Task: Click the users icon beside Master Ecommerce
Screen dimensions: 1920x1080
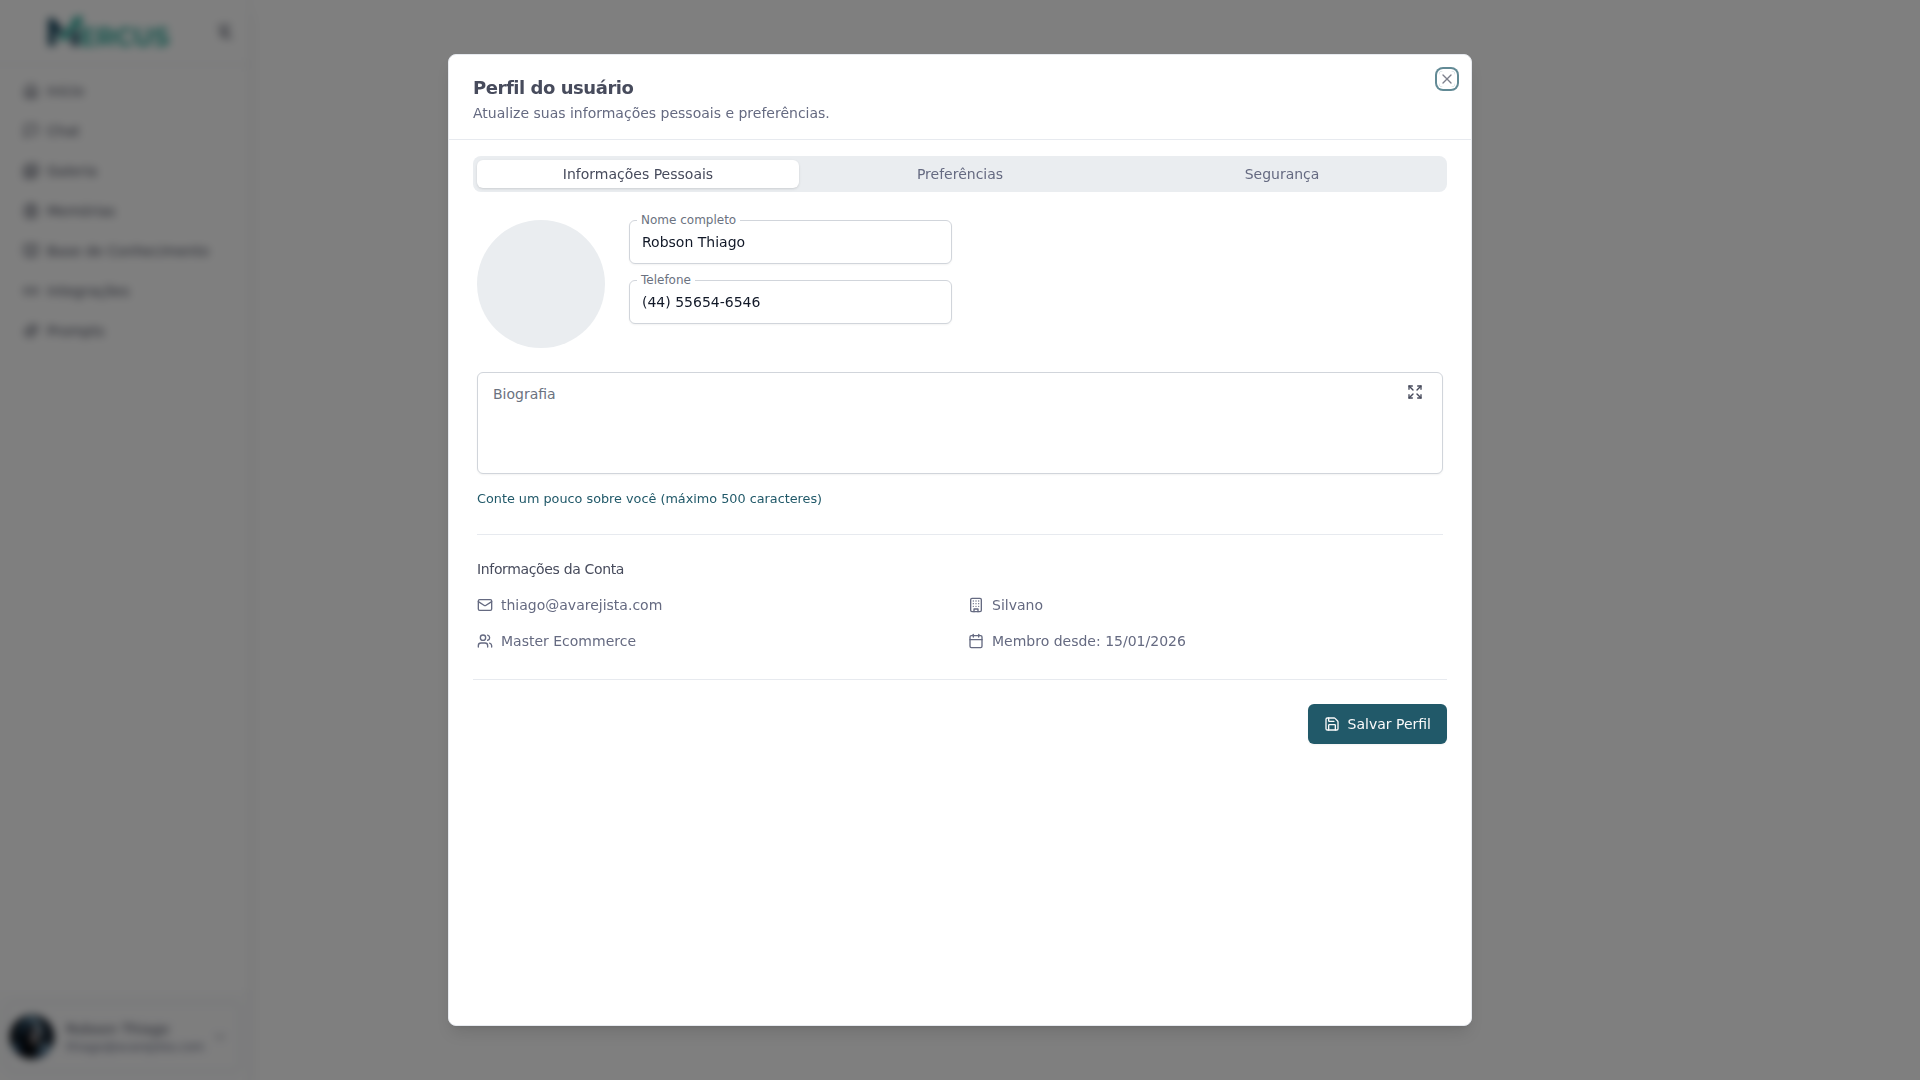Action: pyautogui.click(x=485, y=641)
